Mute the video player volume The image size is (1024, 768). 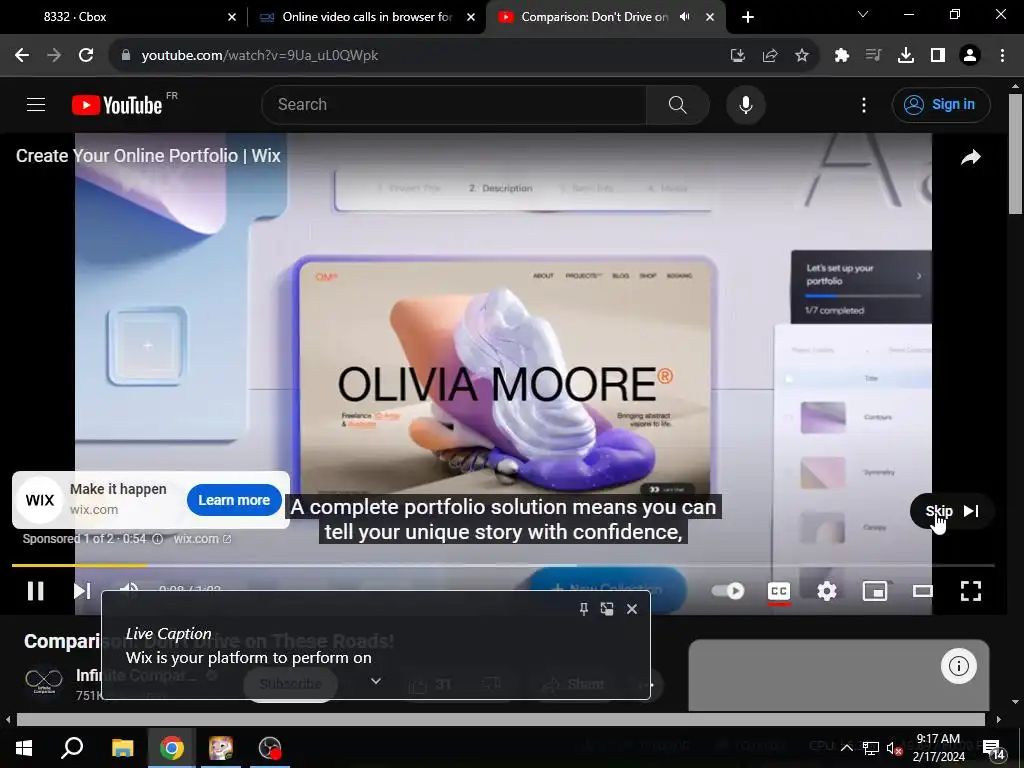[x=128, y=590]
